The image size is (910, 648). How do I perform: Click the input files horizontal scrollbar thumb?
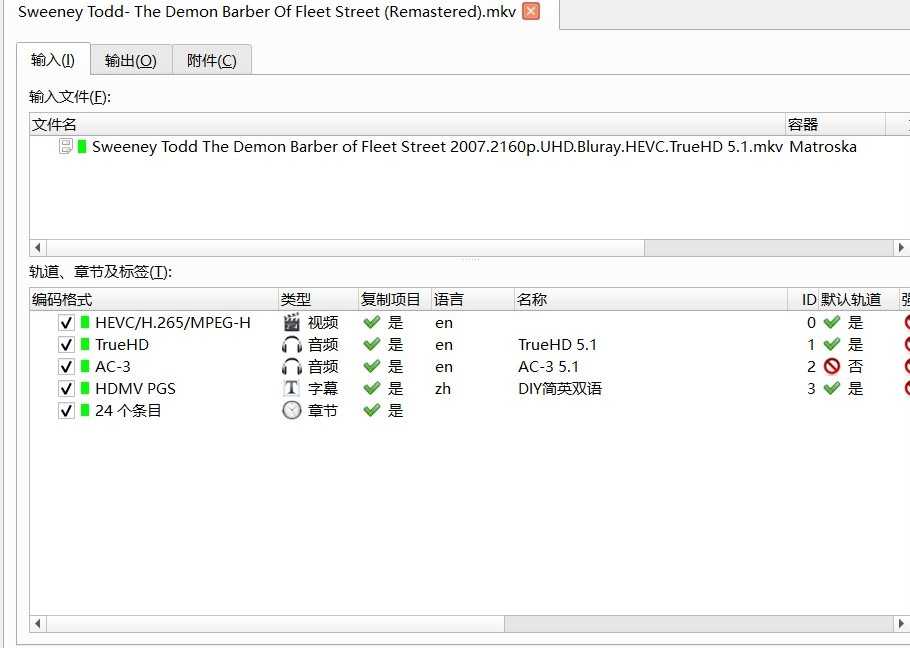coord(345,248)
